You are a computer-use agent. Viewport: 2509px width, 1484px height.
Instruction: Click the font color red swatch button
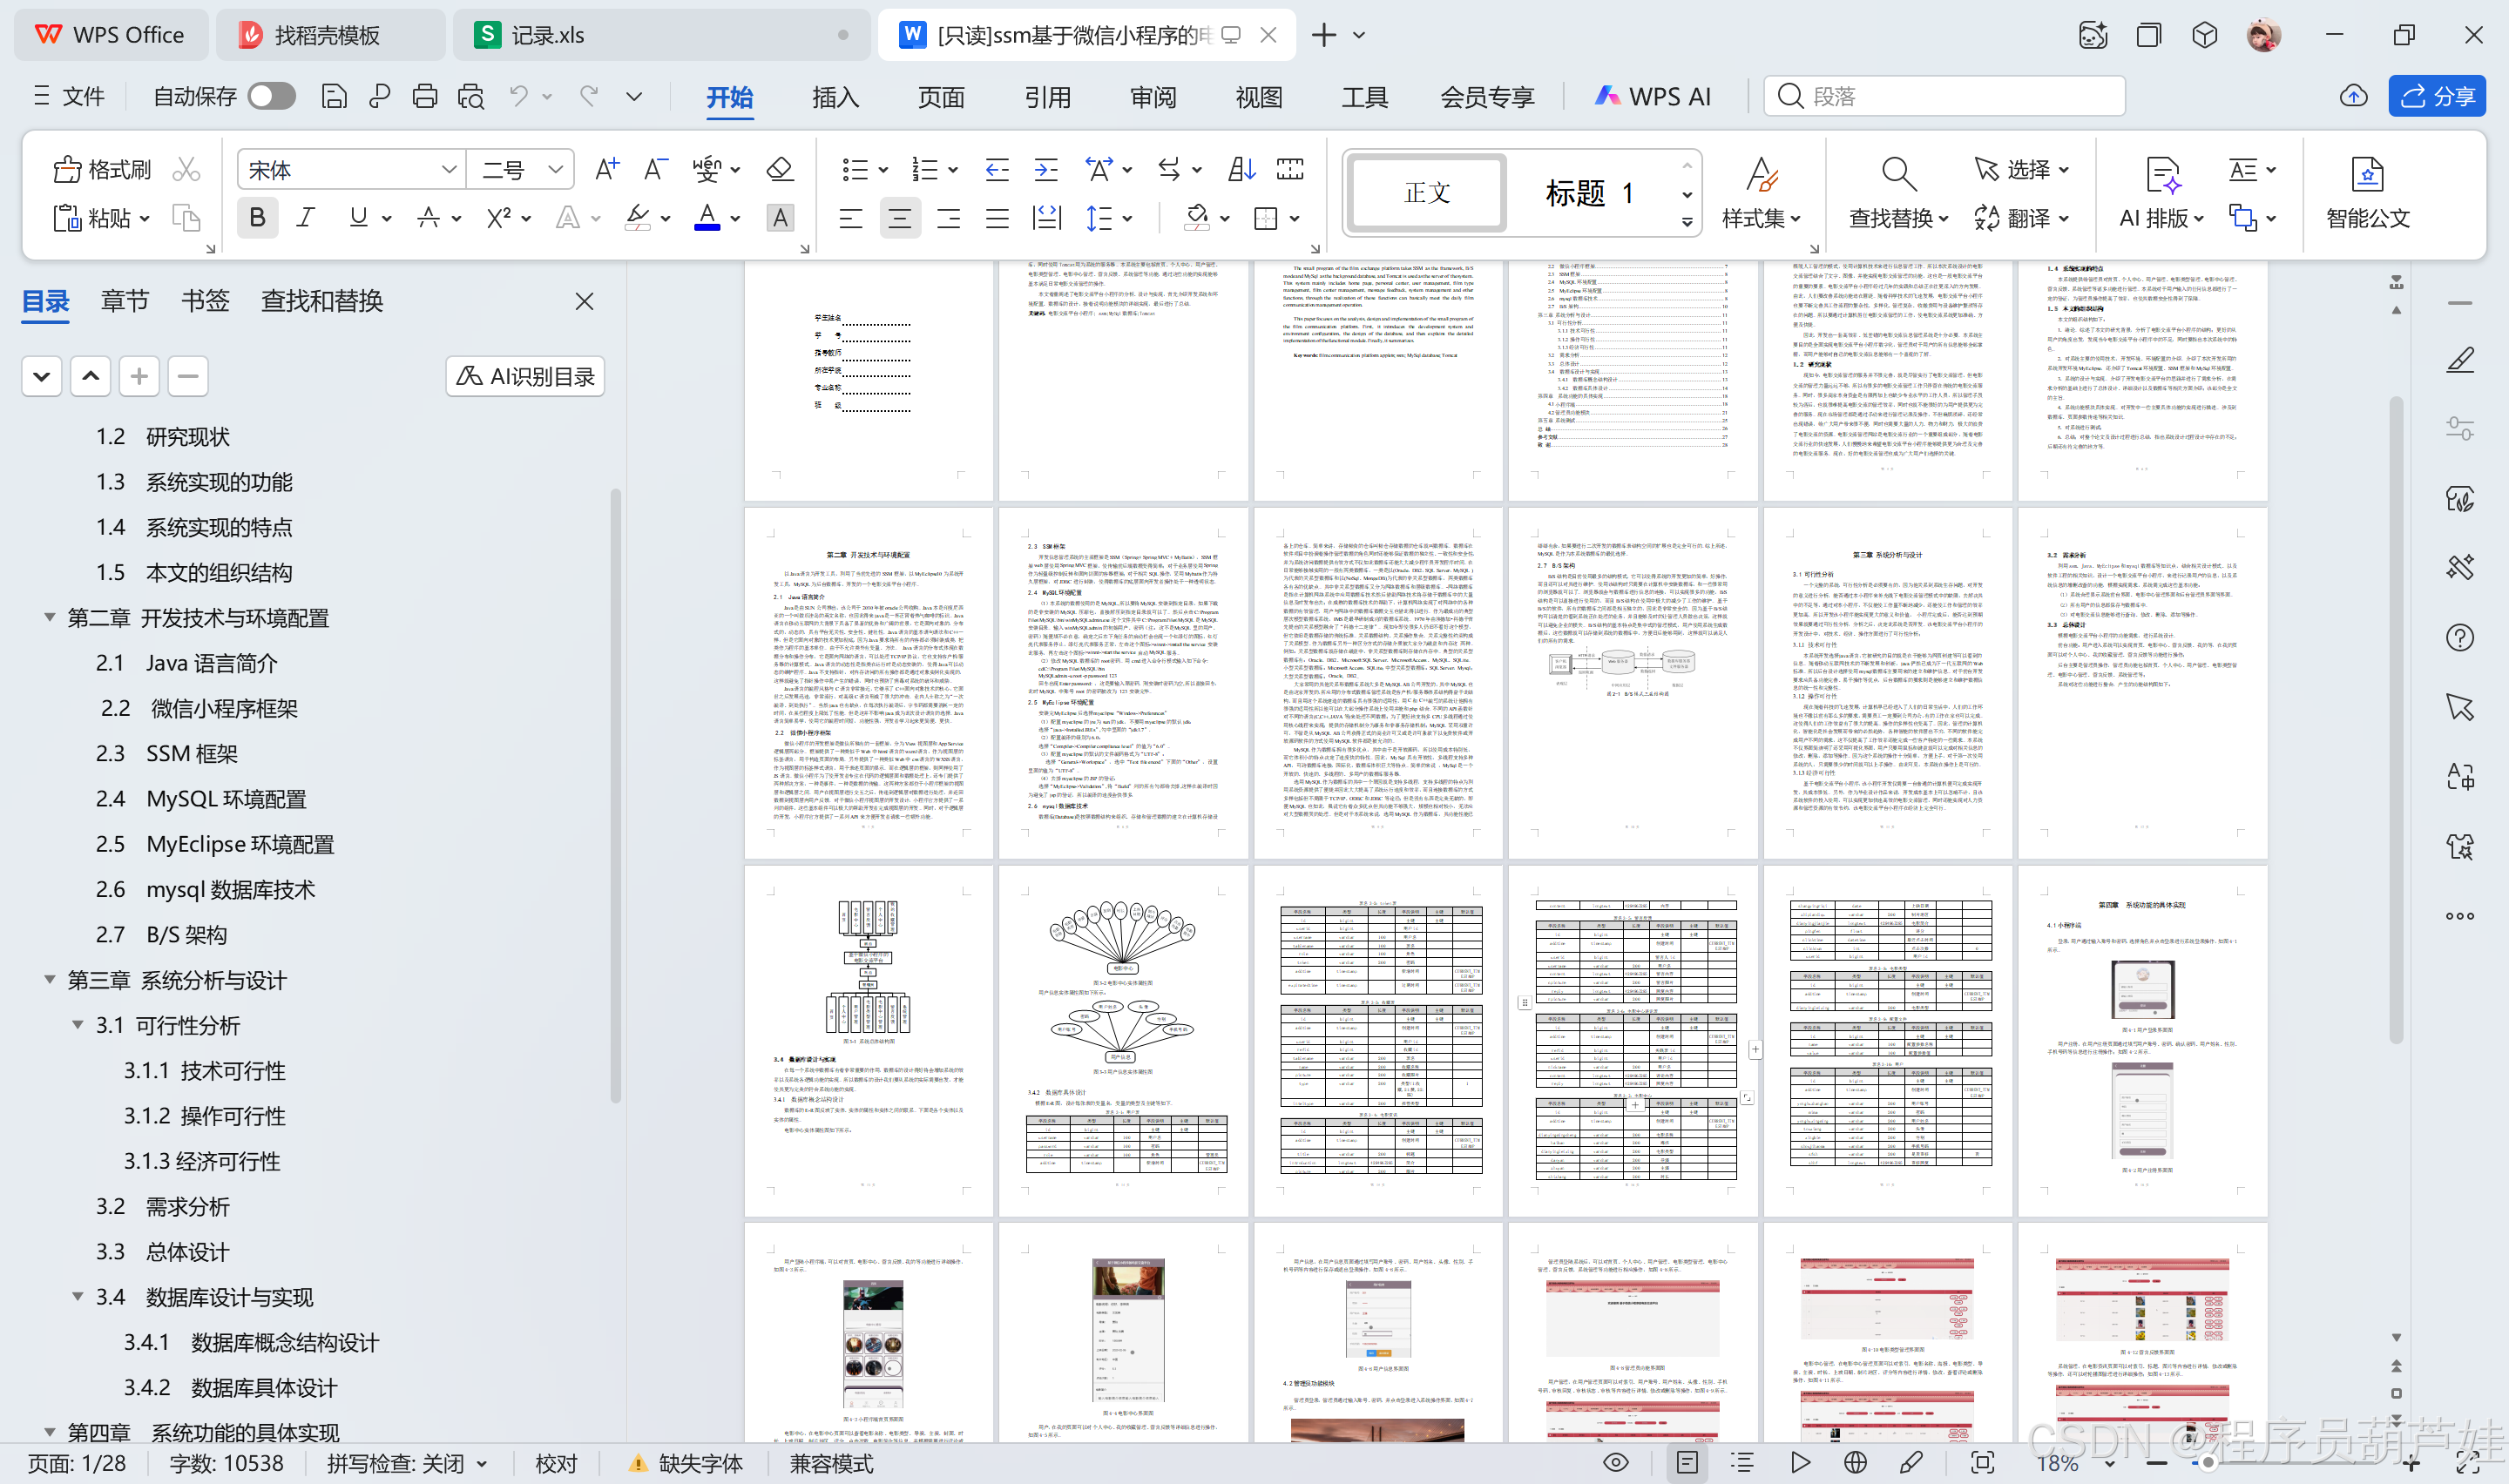[x=707, y=217]
